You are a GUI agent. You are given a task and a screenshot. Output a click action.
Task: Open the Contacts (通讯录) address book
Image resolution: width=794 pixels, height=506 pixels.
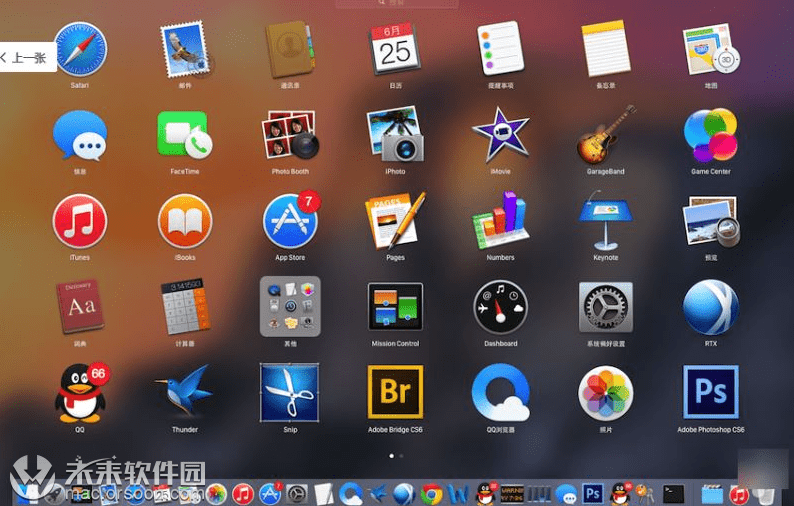click(290, 49)
